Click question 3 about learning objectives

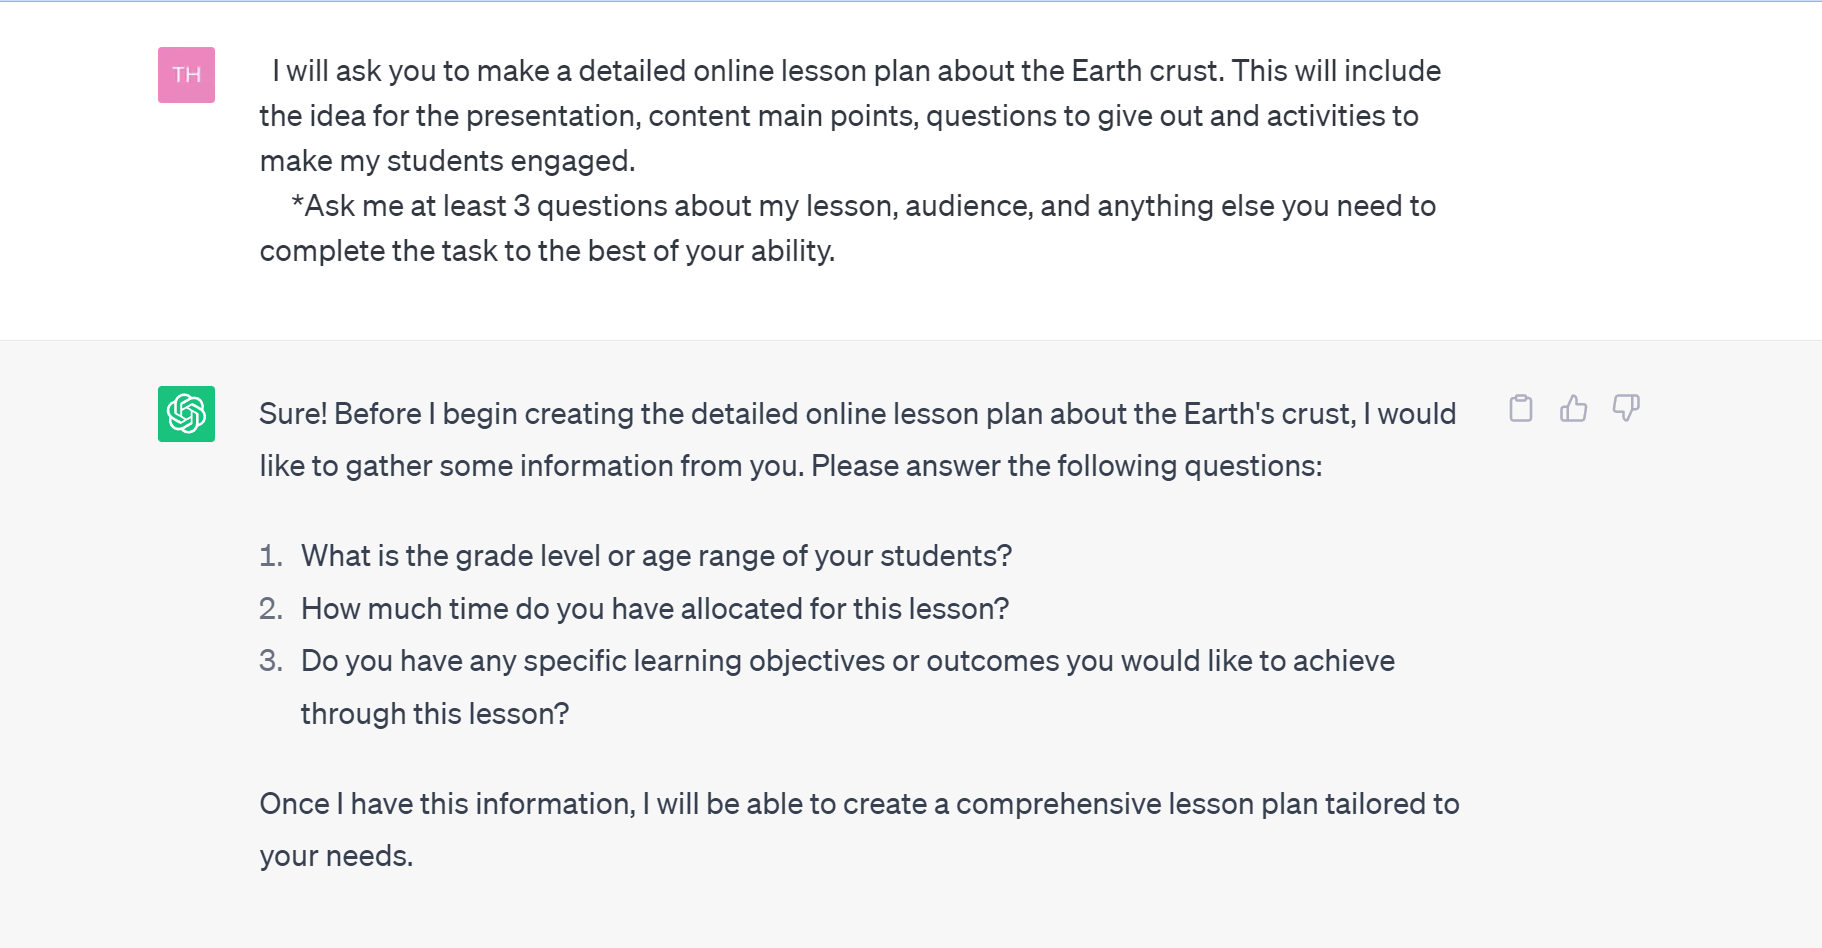[x=847, y=661]
